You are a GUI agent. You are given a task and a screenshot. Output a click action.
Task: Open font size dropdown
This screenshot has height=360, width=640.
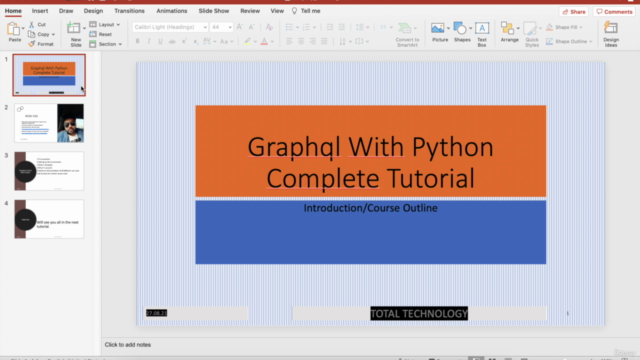pos(230,27)
